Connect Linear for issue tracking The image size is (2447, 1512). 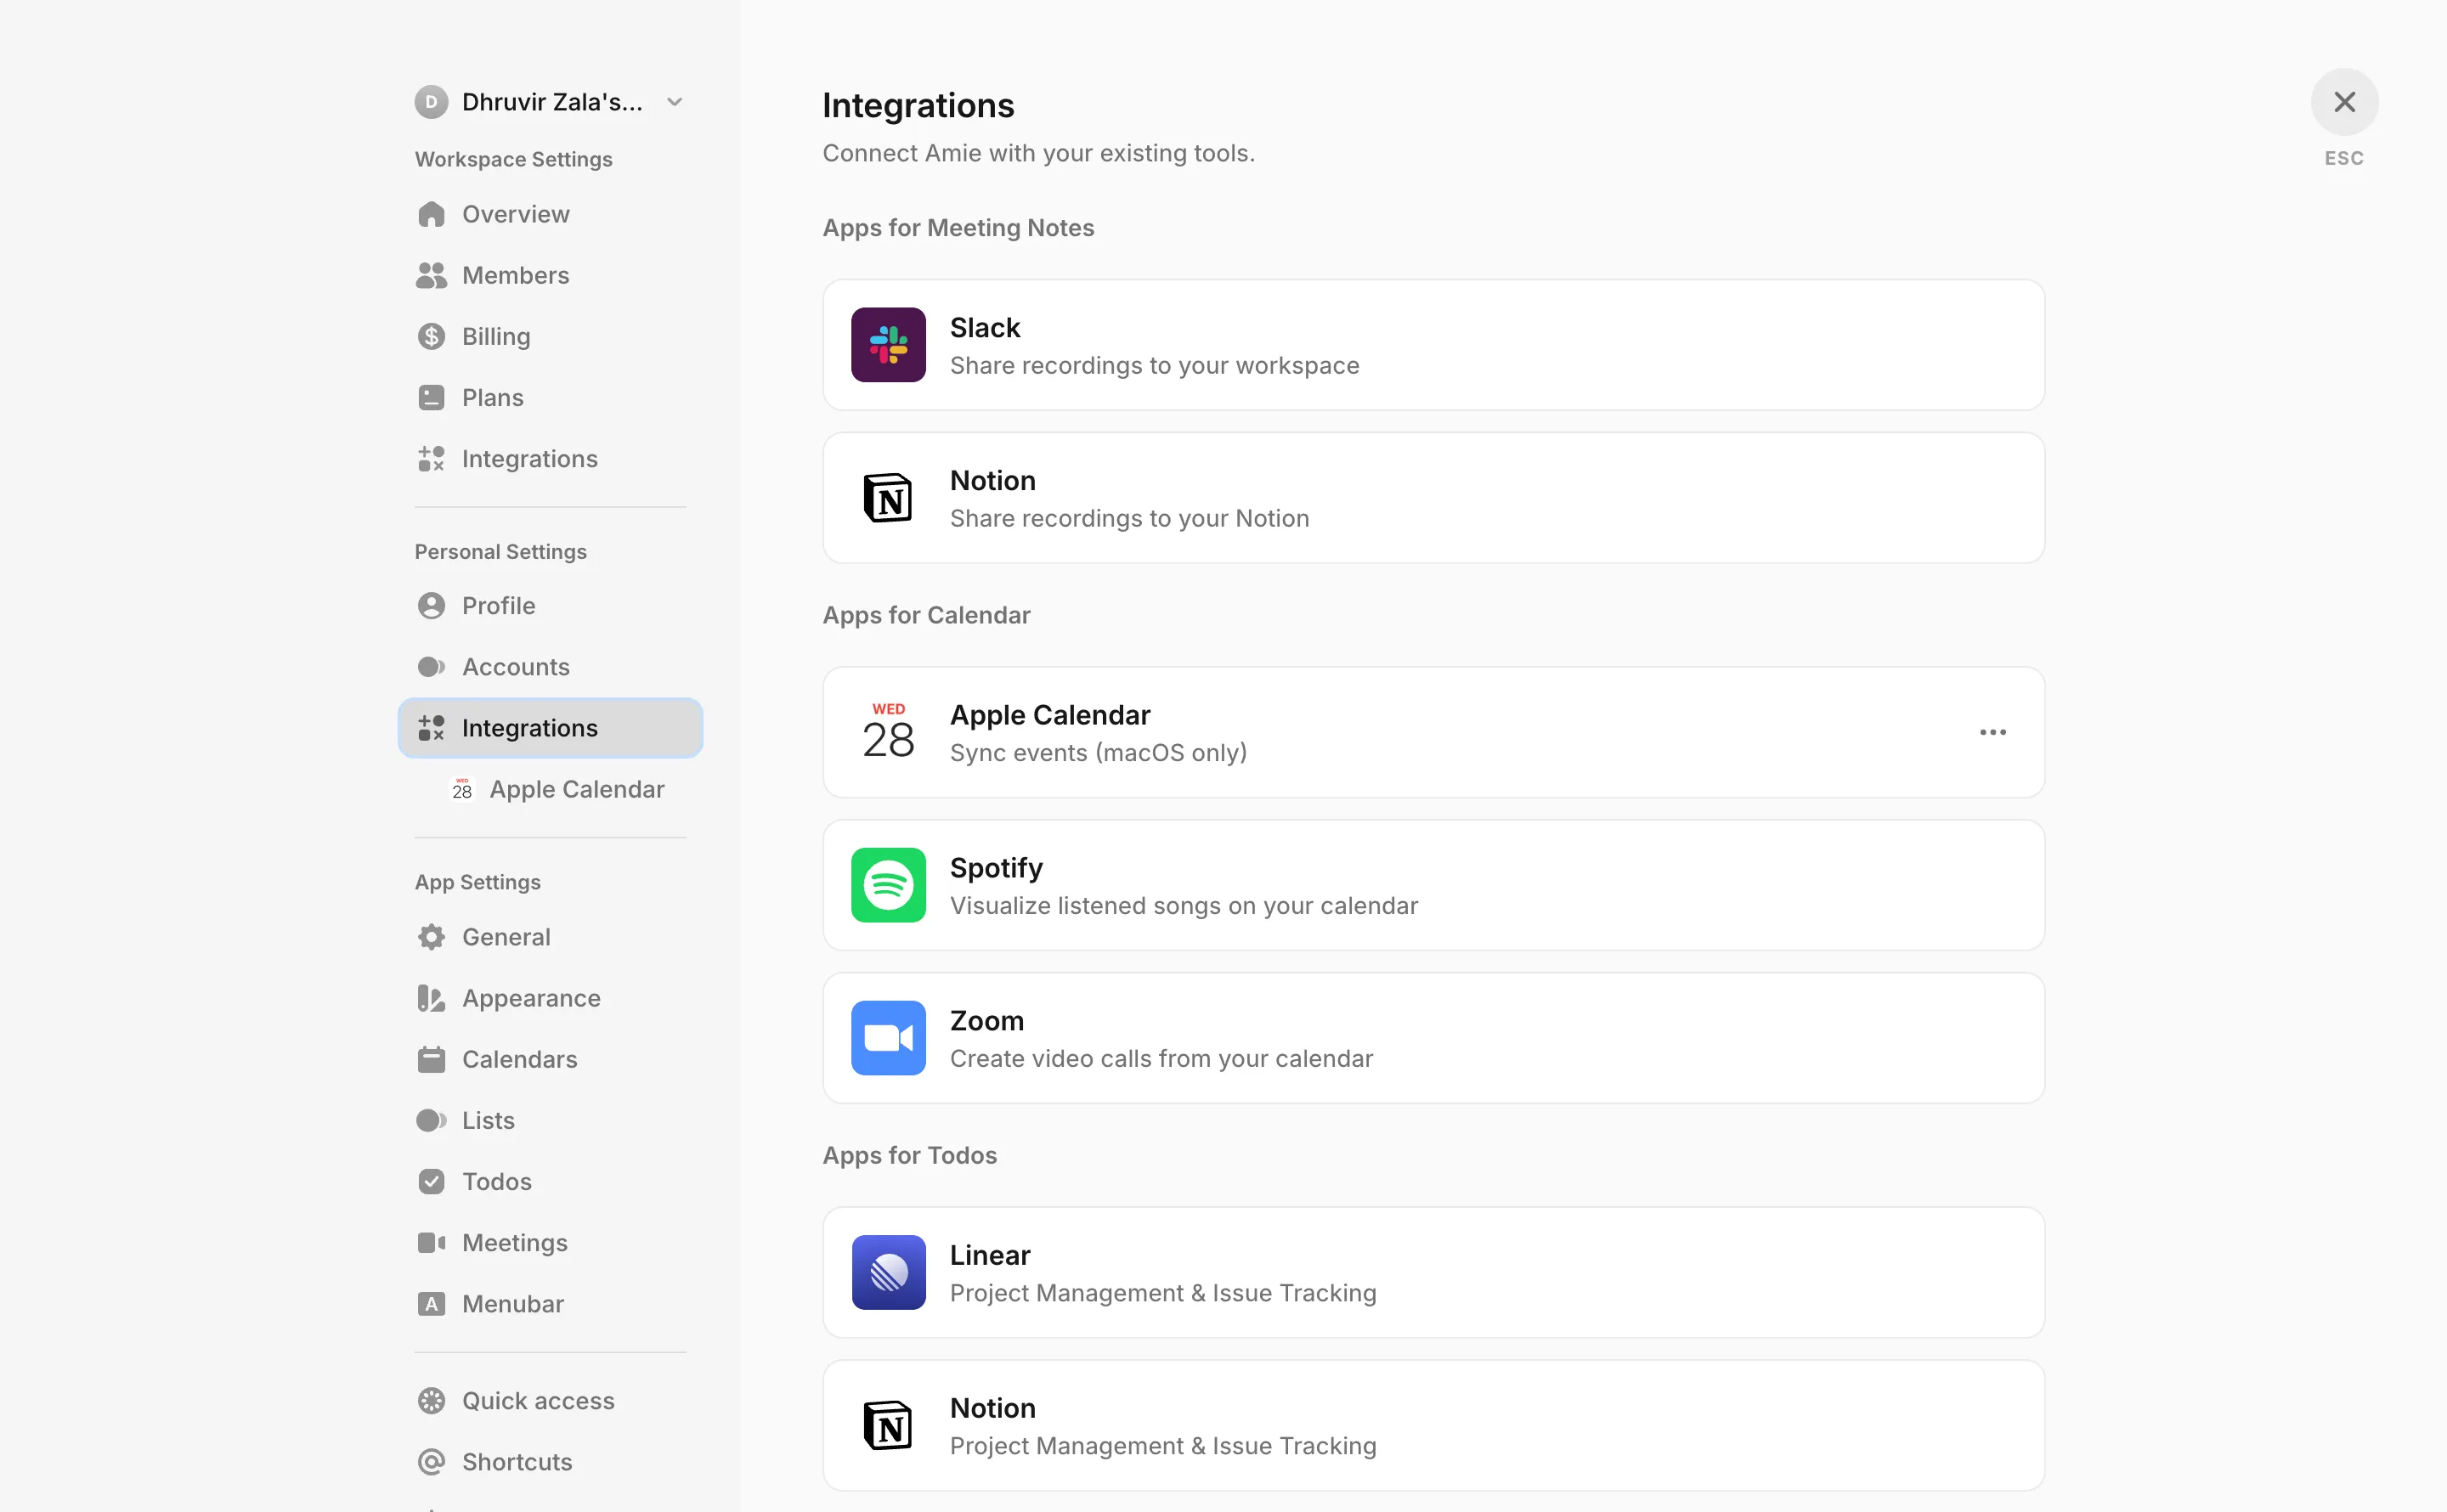[x=1433, y=1272]
